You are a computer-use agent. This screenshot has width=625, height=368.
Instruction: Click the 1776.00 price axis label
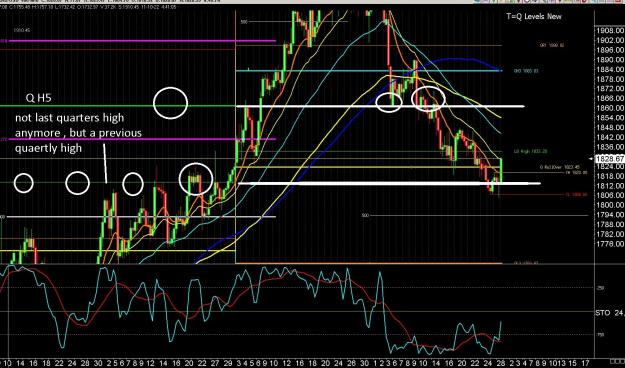click(610, 244)
